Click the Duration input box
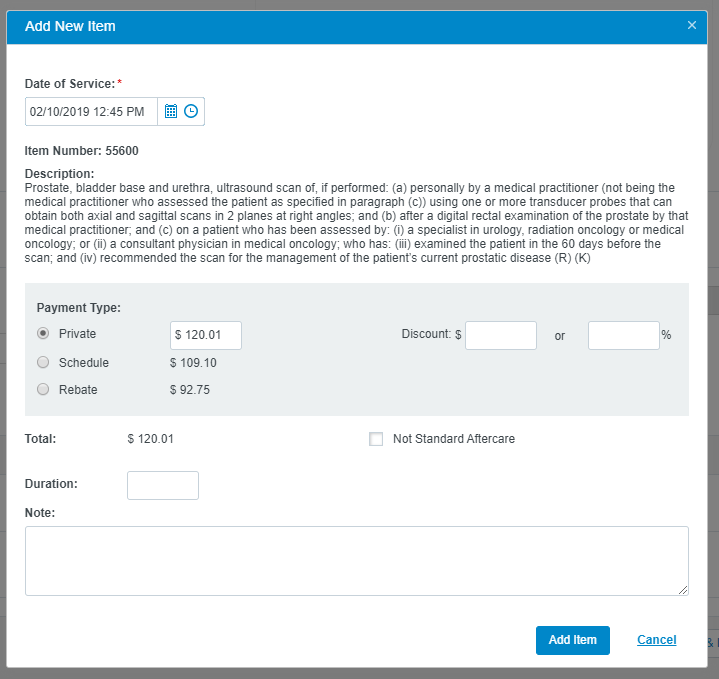Screen dimensions: 719x679 pos(163,485)
